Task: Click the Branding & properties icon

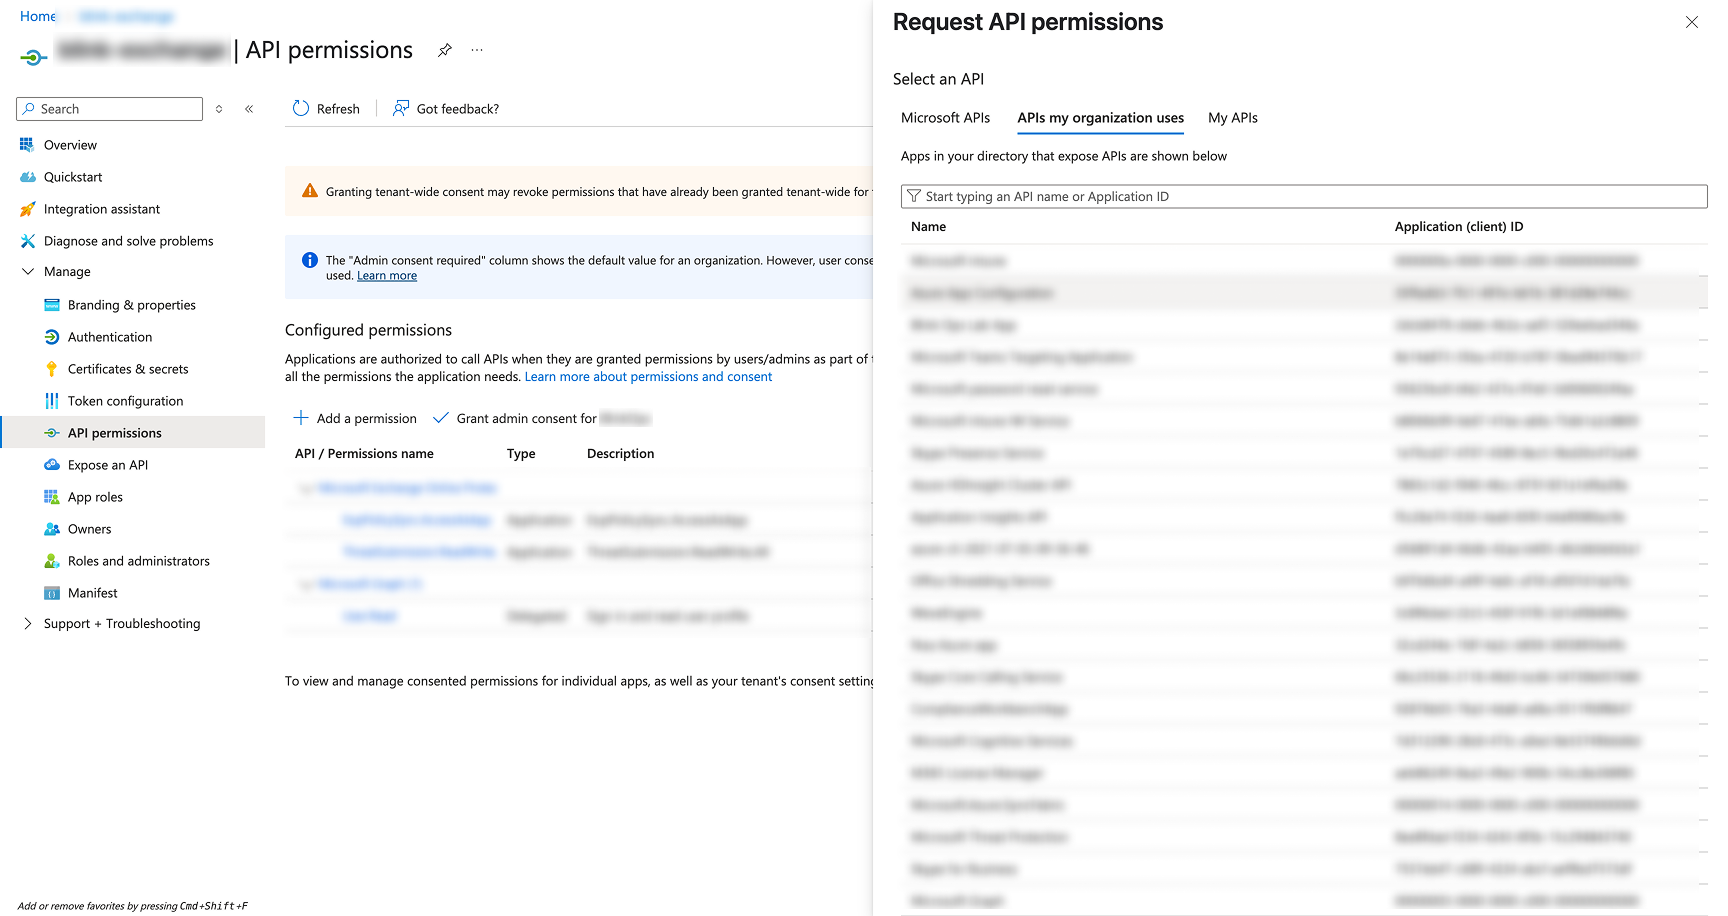Action: pyautogui.click(x=52, y=305)
